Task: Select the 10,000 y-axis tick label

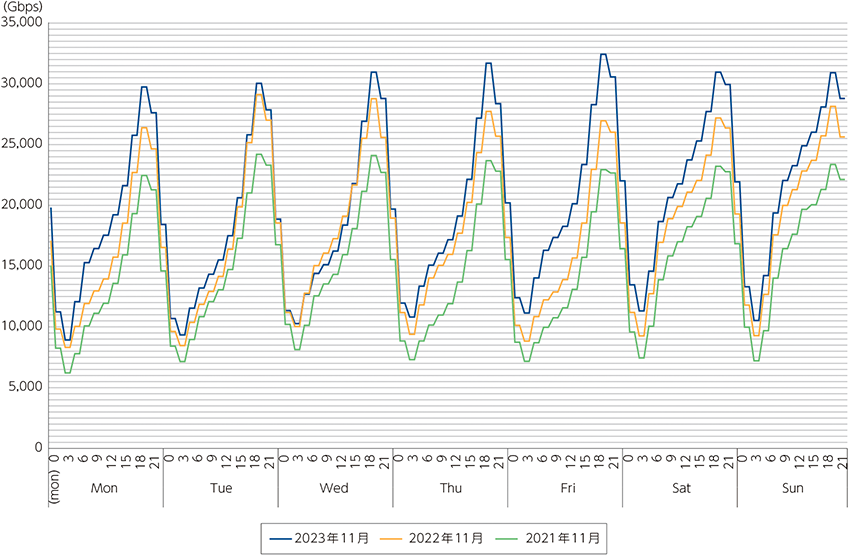Action: [22, 326]
